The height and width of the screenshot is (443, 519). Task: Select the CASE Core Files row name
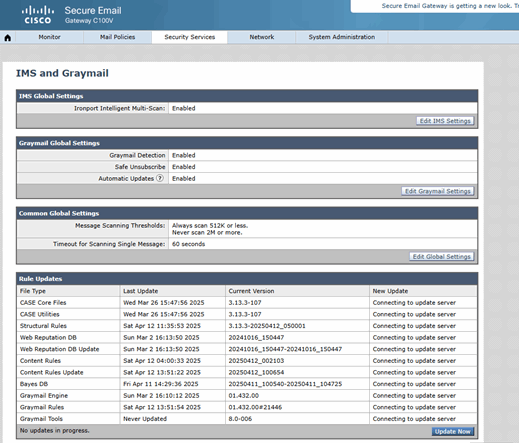click(x=43, y=303)
